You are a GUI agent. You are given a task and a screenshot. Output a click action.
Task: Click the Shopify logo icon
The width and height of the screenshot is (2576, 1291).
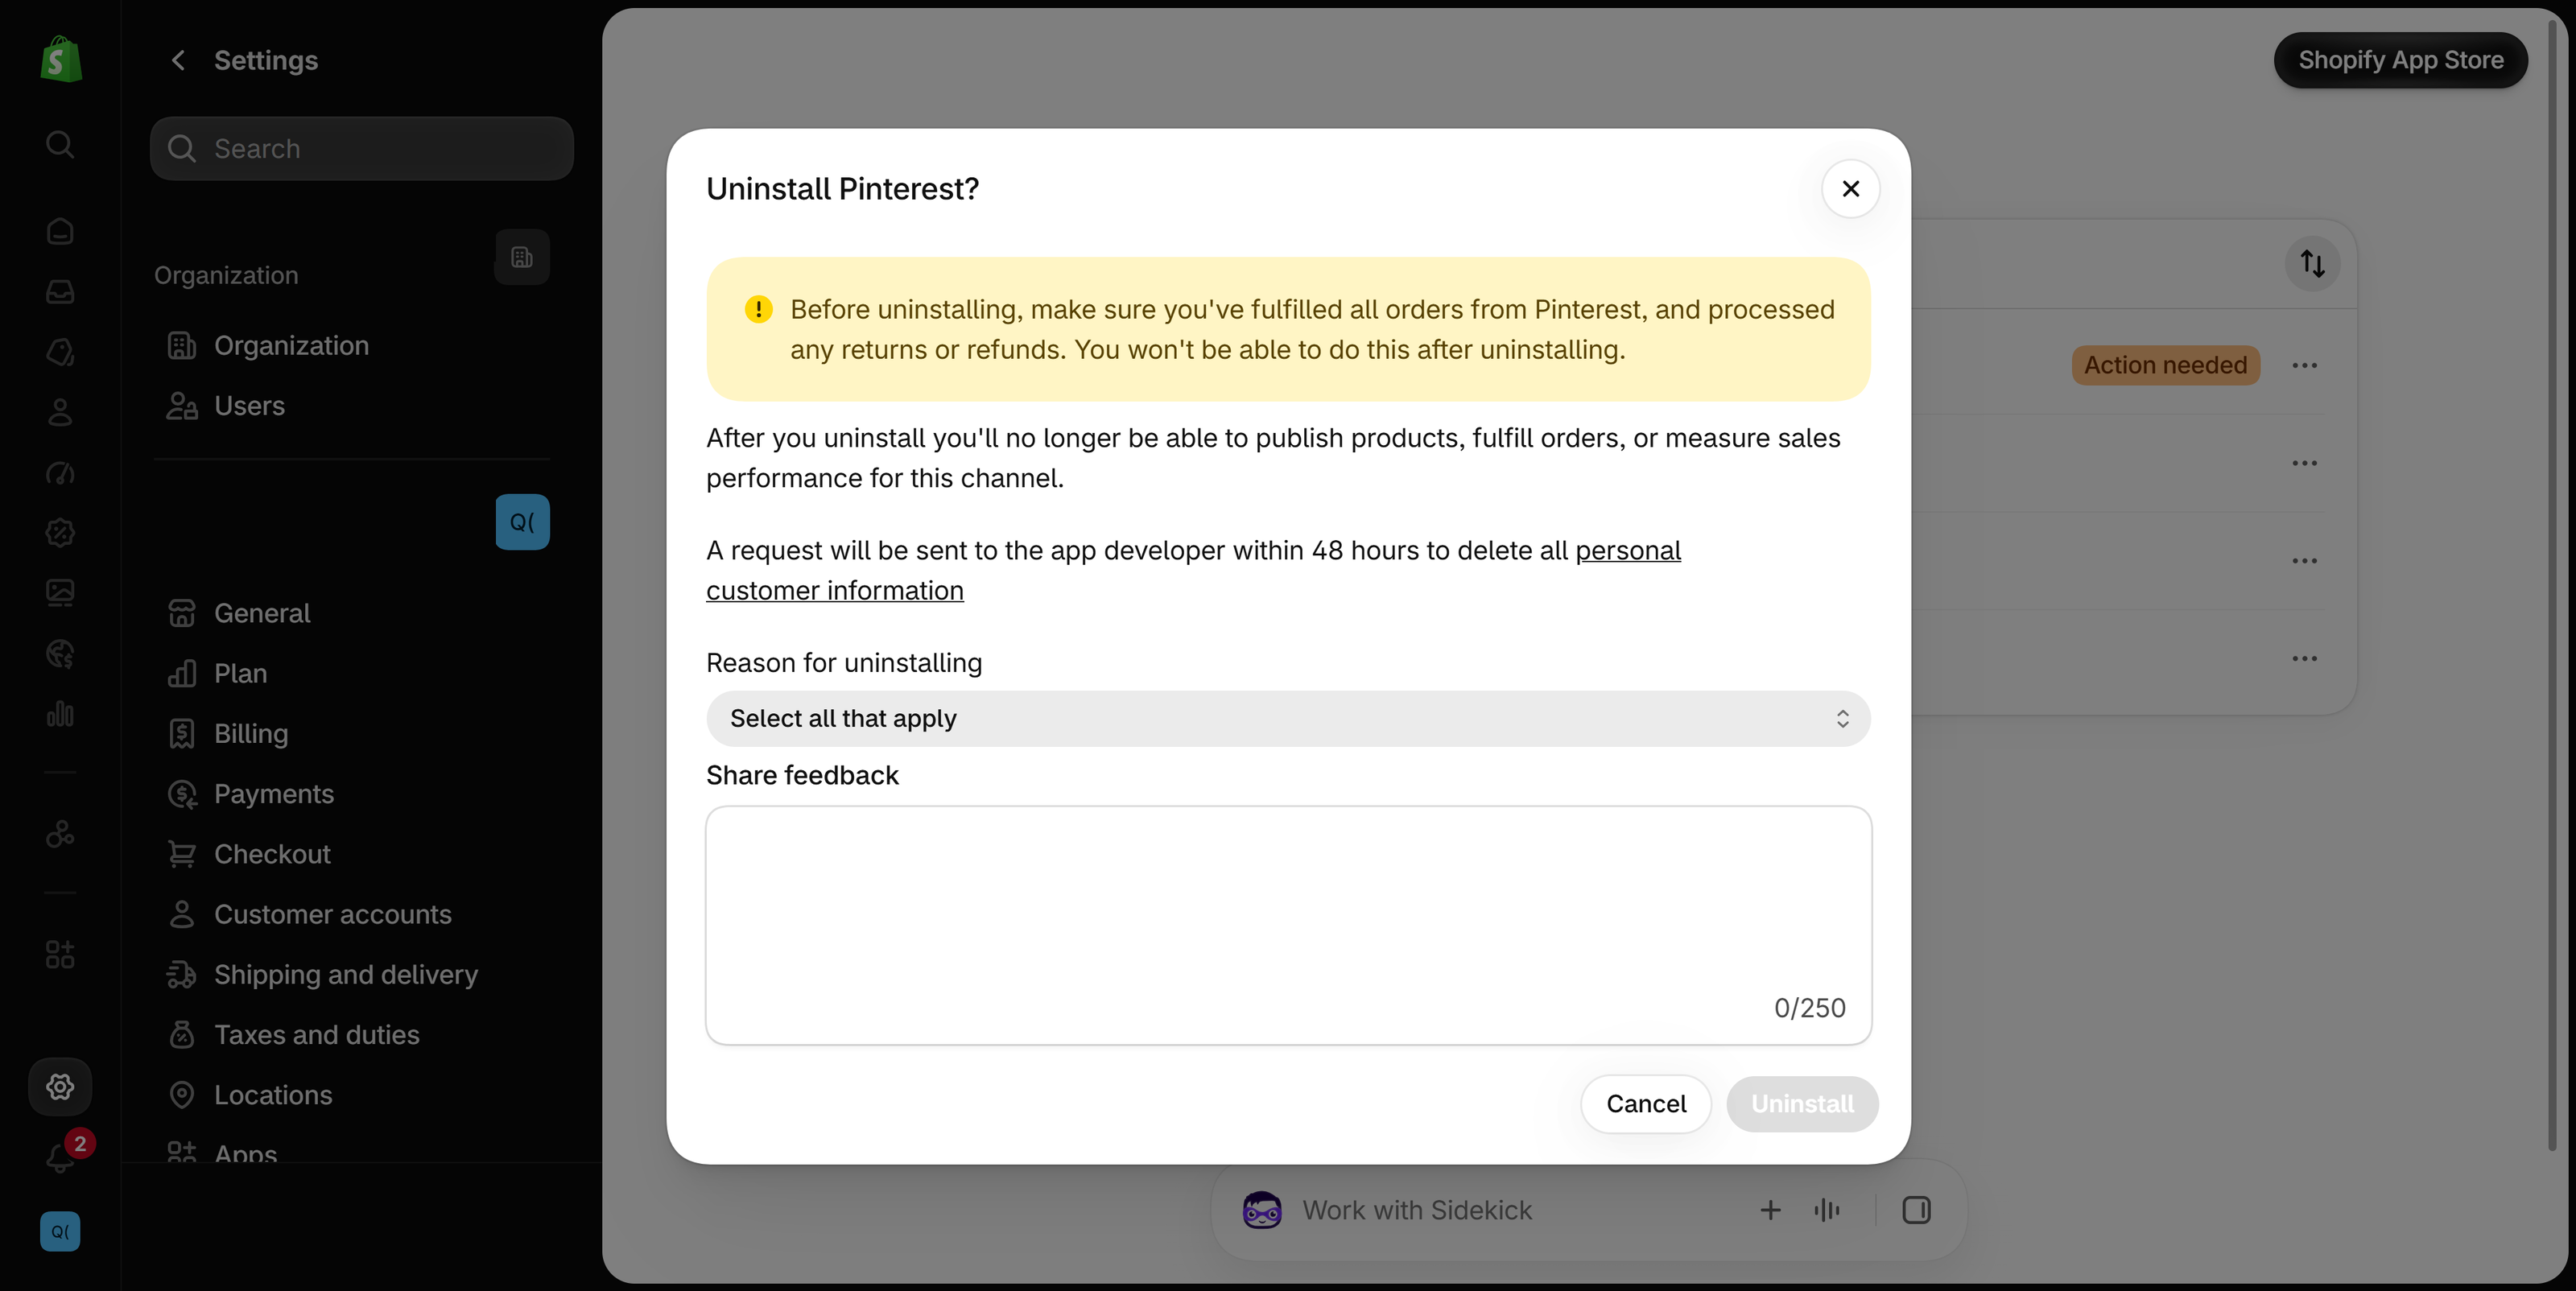[x=60, y=60]
